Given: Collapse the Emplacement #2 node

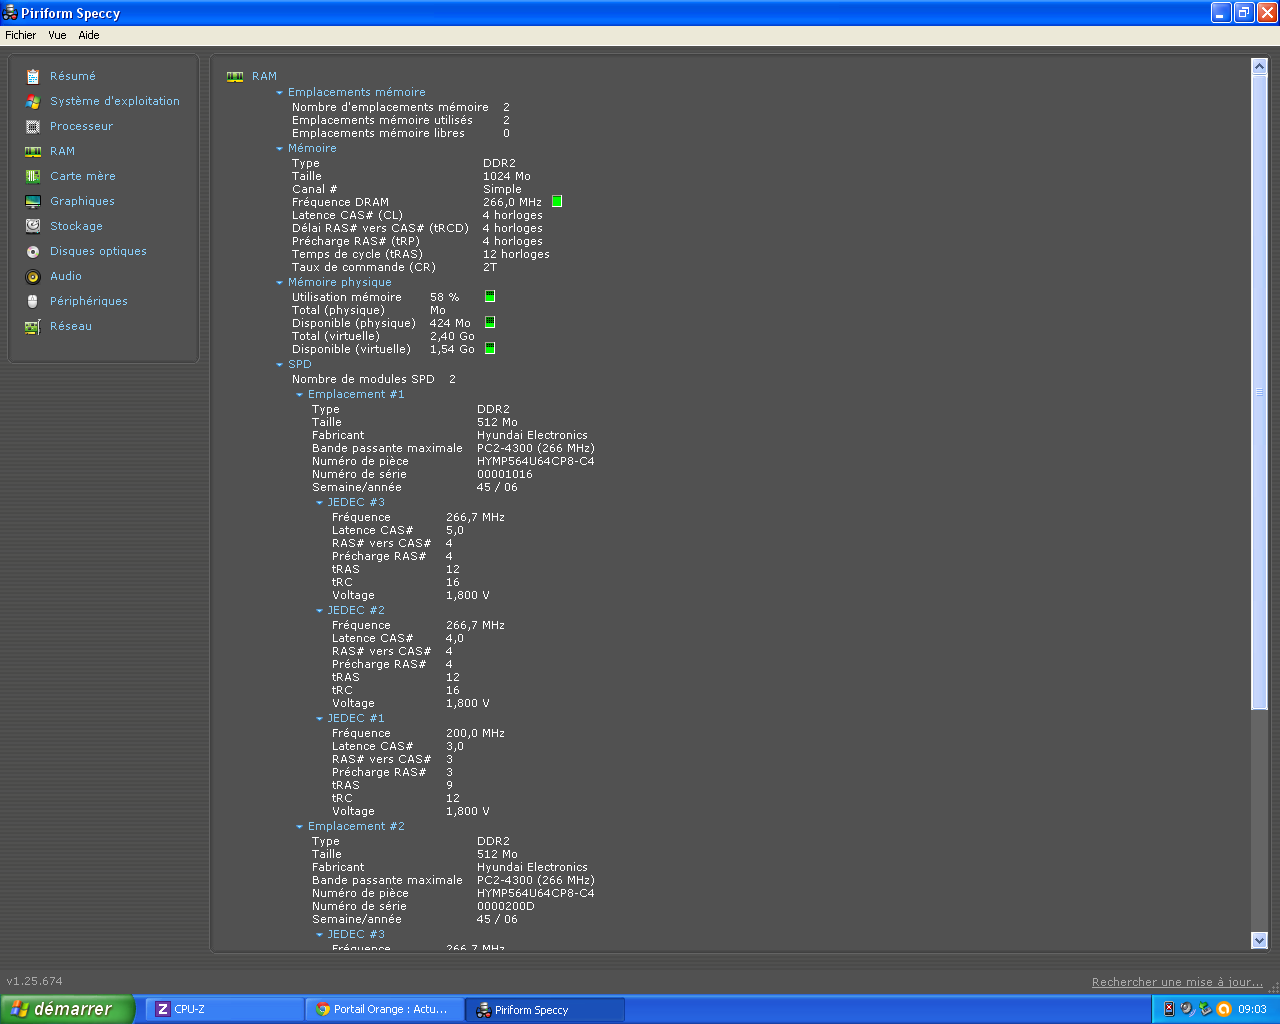Looking at the screenshot, I should pos(299,826).
